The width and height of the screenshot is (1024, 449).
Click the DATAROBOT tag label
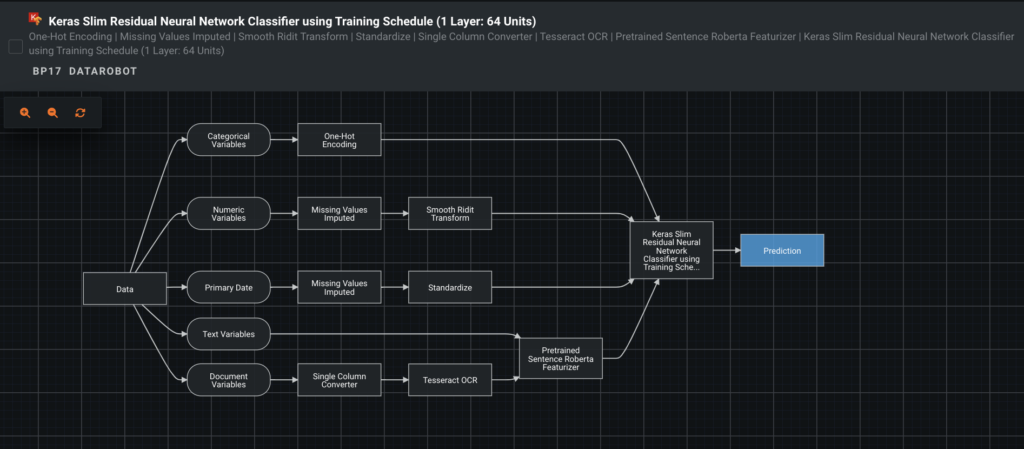[103, 71]
